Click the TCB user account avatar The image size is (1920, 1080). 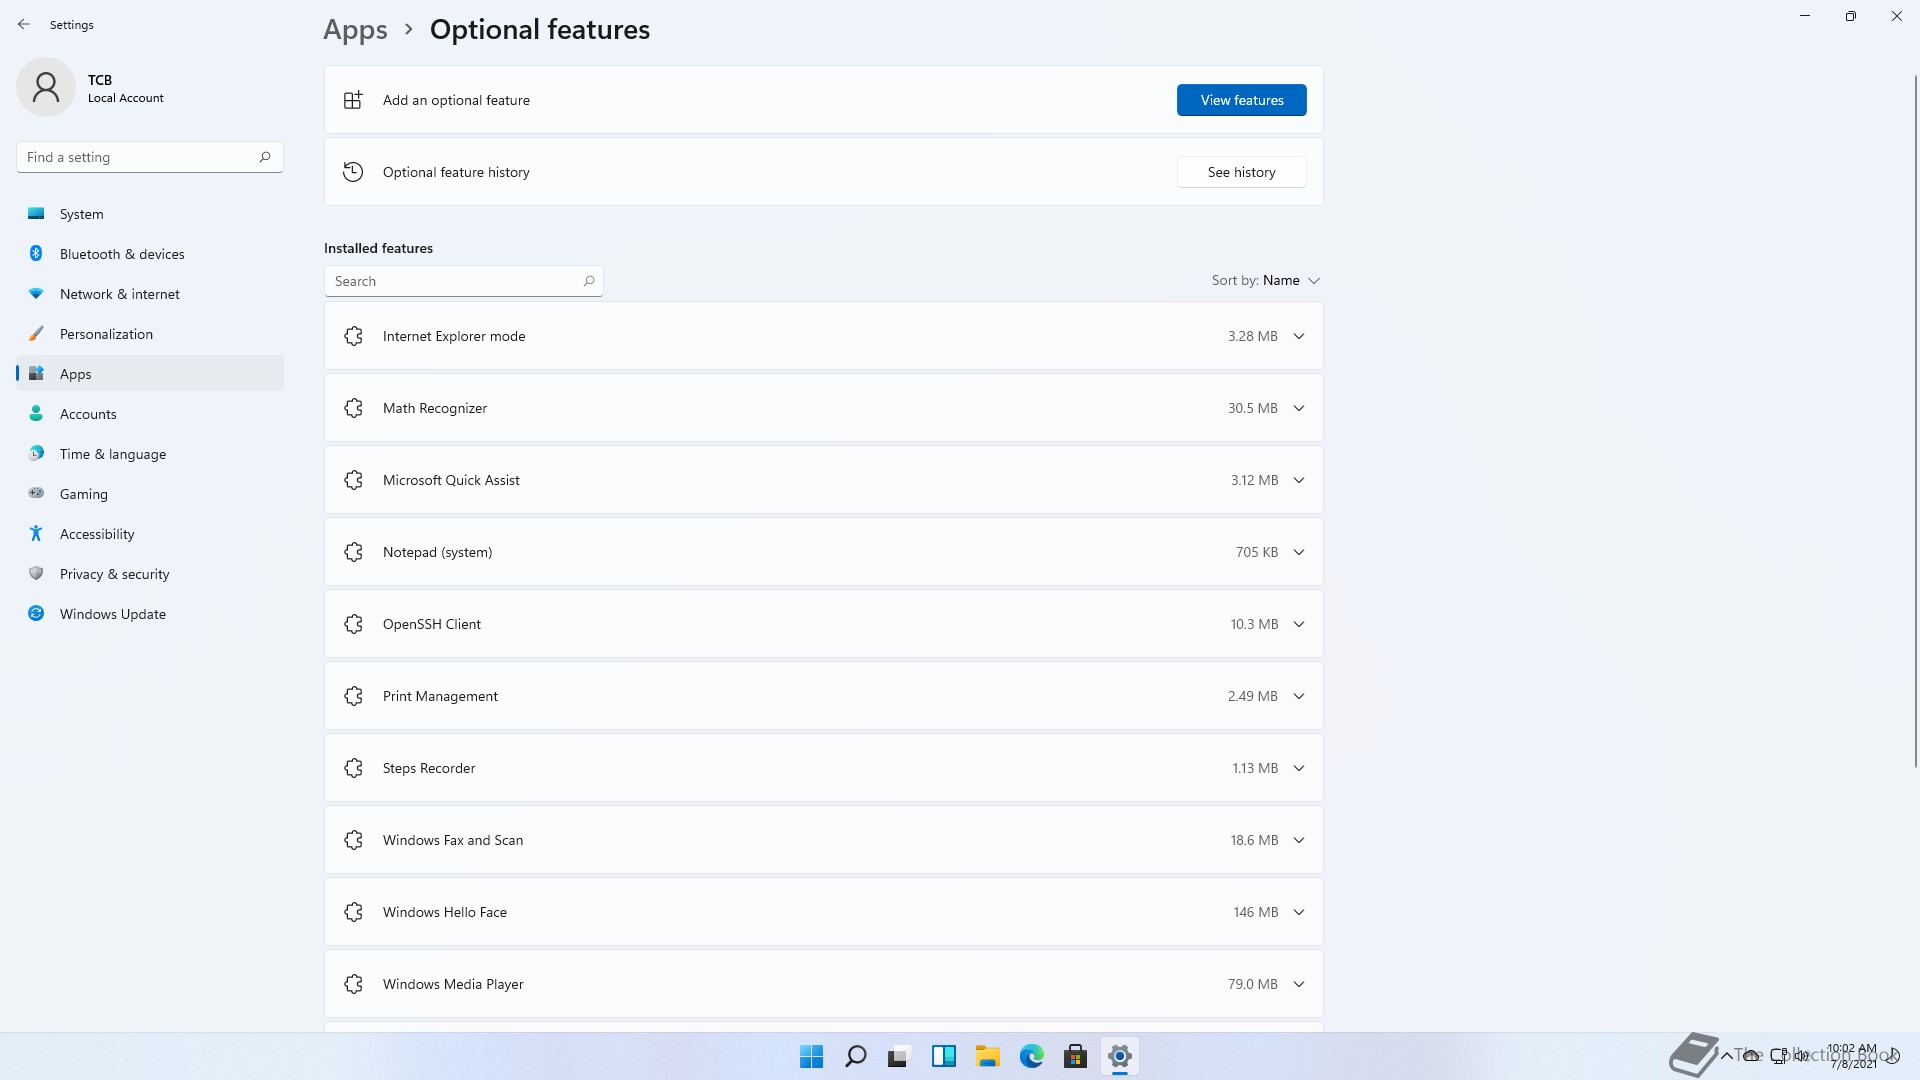coord(46,88)
